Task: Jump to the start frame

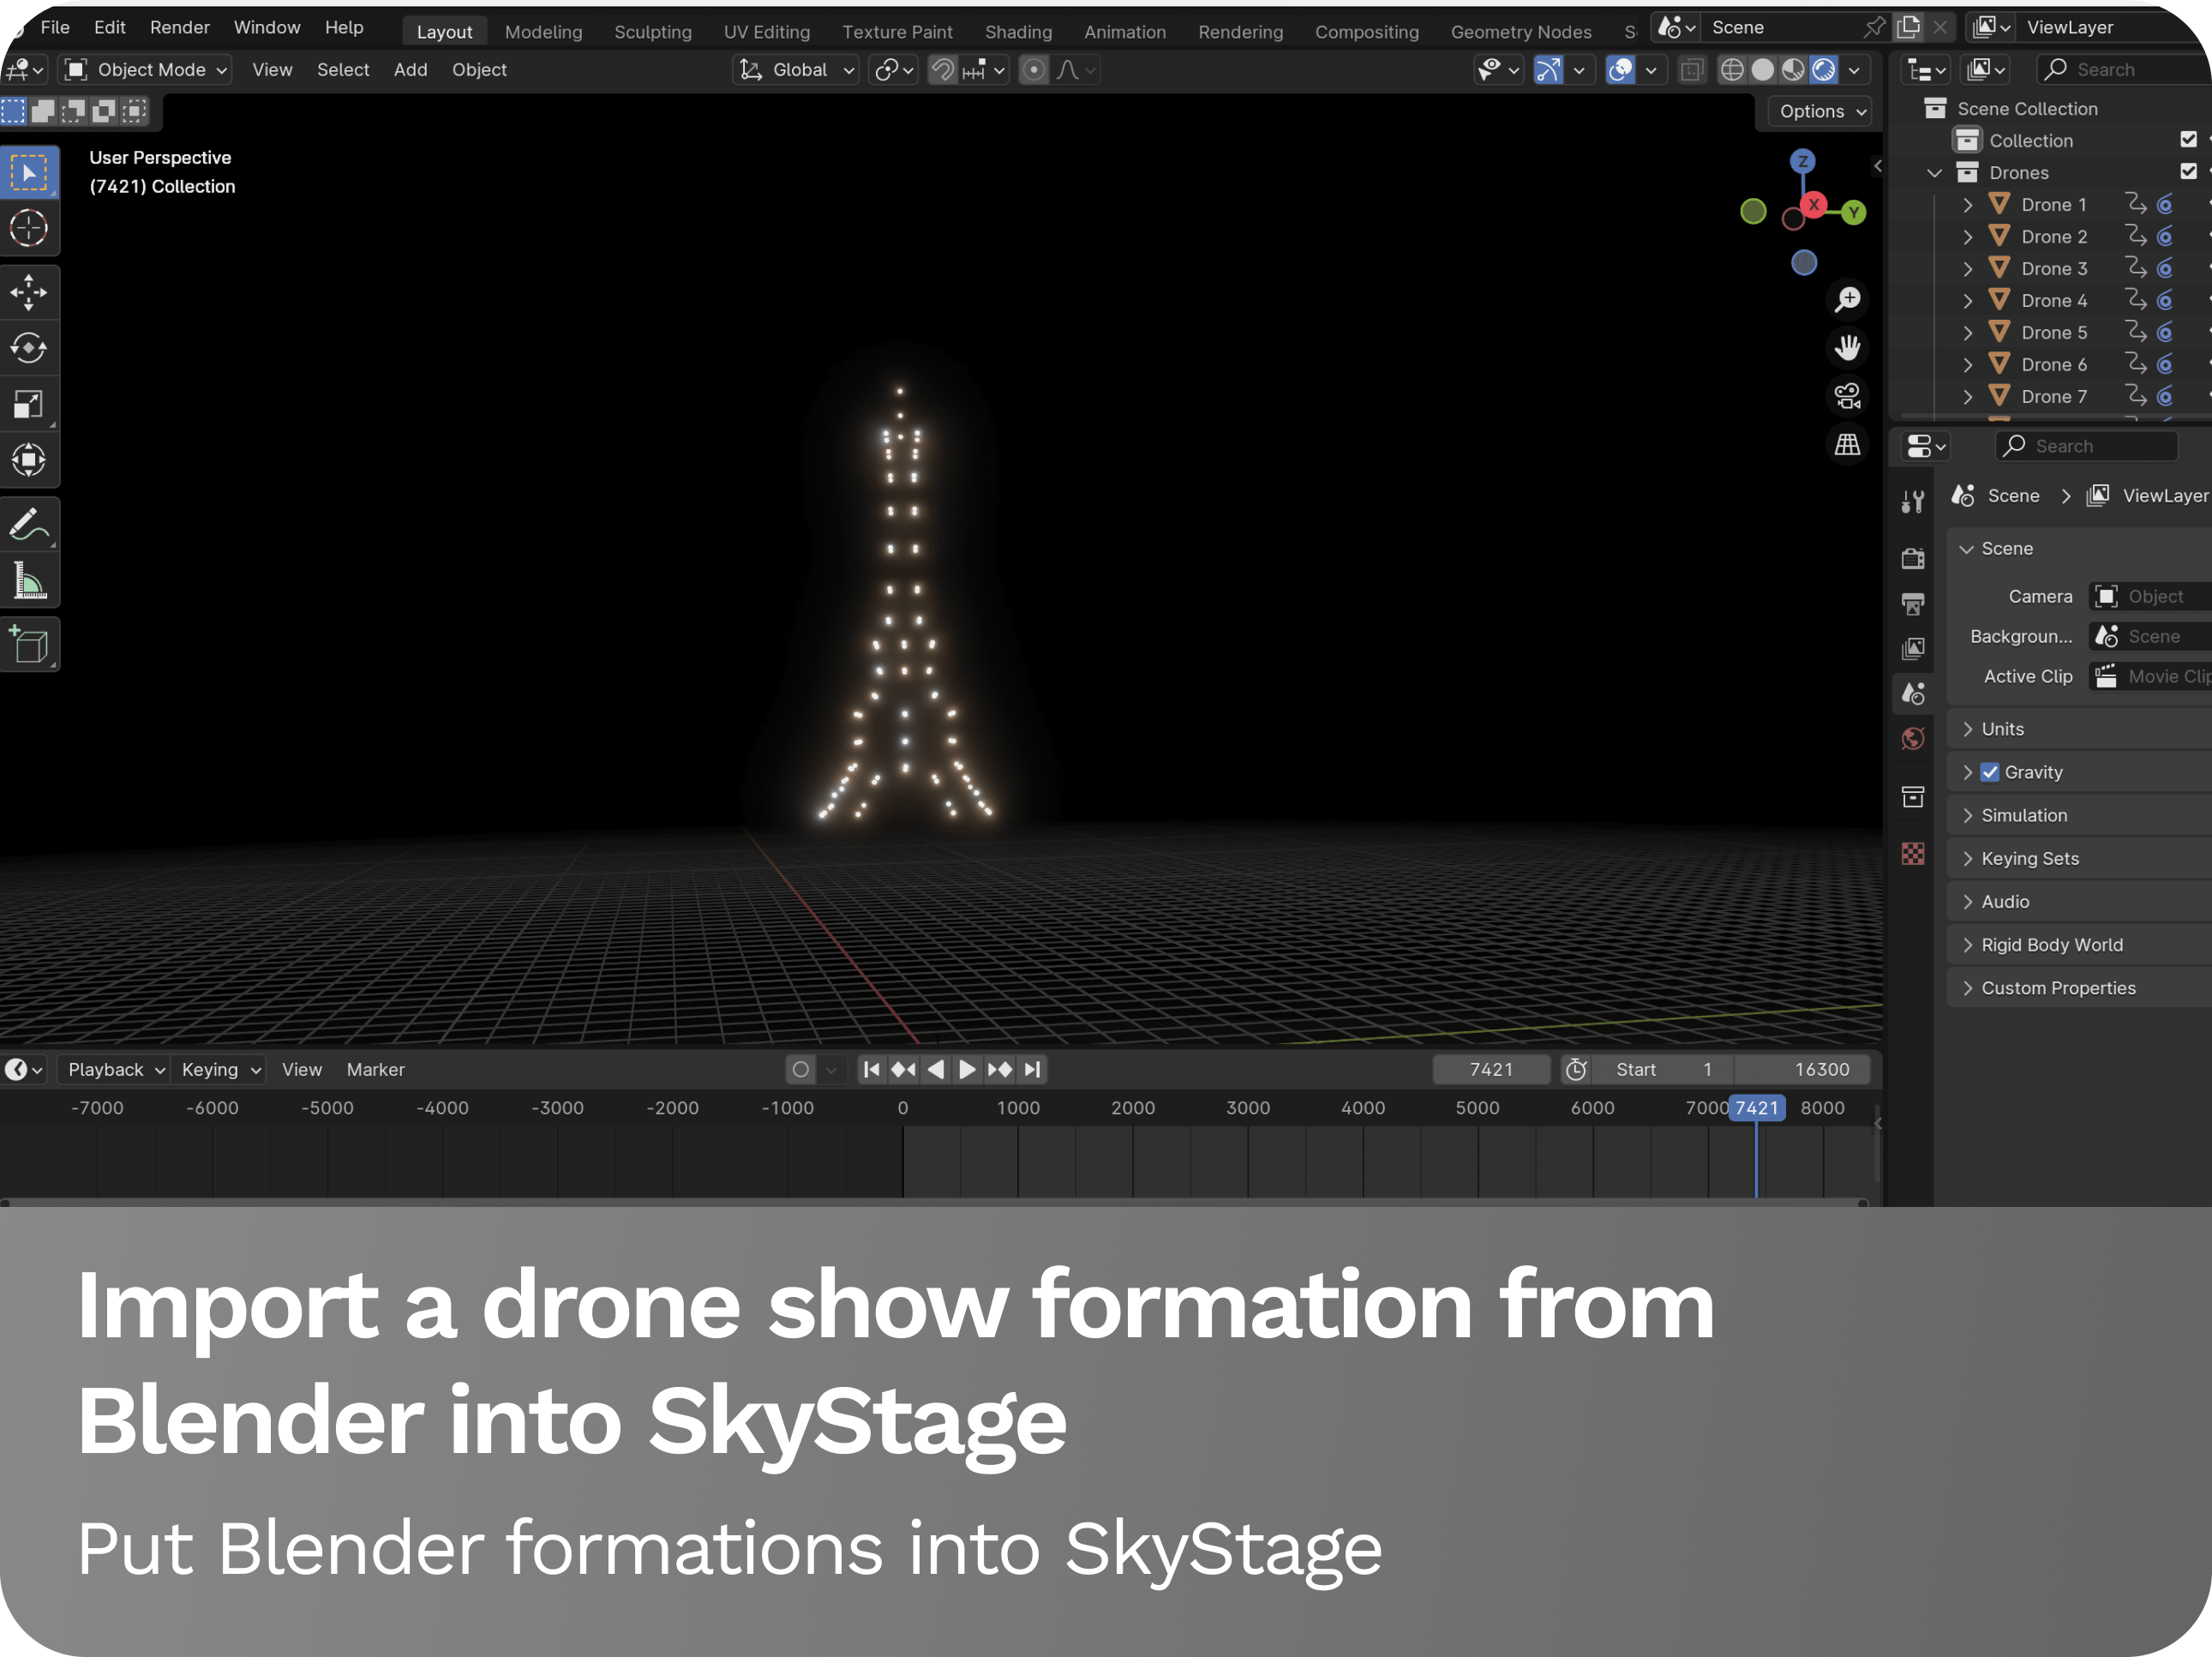Action: coord(871,1069)
